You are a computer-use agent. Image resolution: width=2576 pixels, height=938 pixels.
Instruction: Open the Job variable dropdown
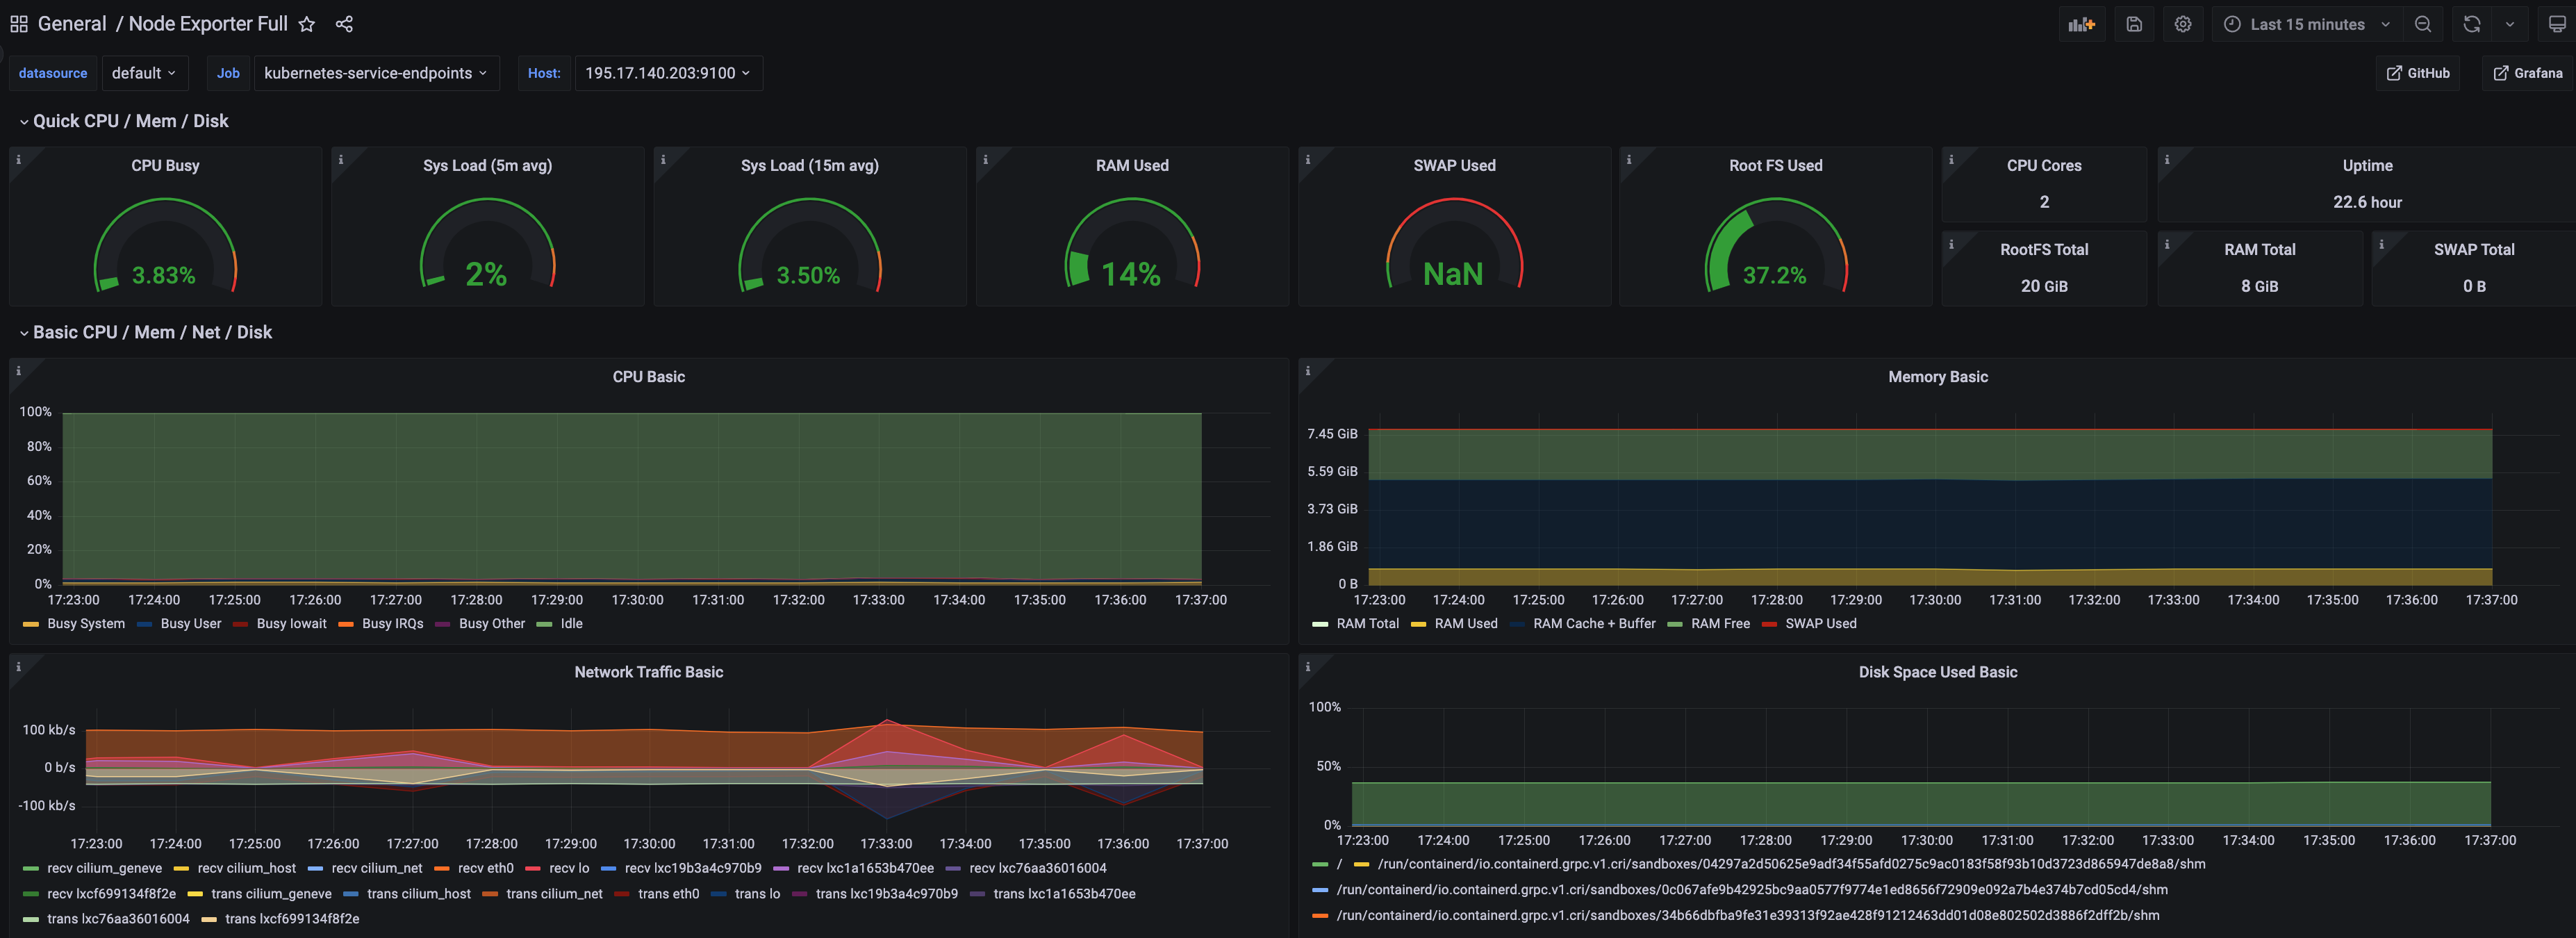click(x=376, y=72)
